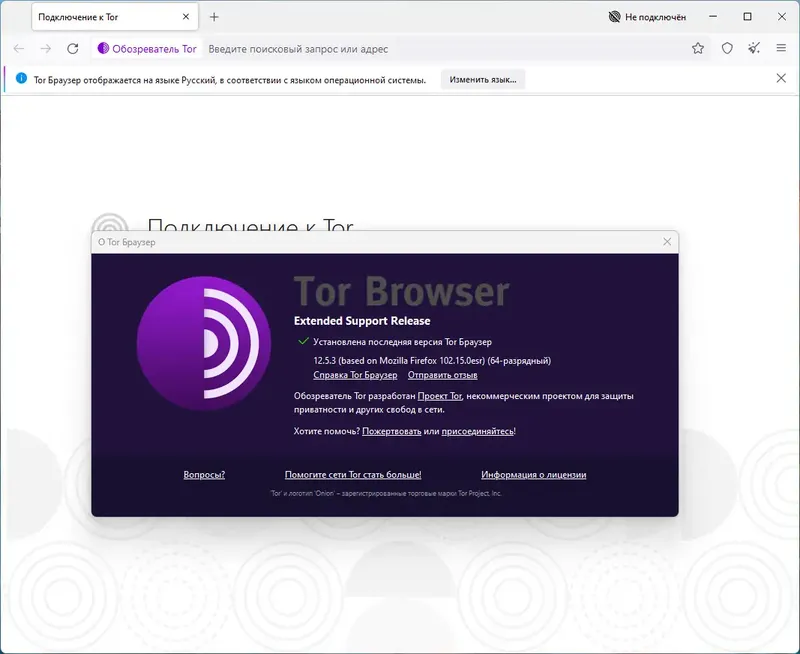
Task: Click the присоединяйтесь link
Action: pyautogui.click(x=478, y=432)
